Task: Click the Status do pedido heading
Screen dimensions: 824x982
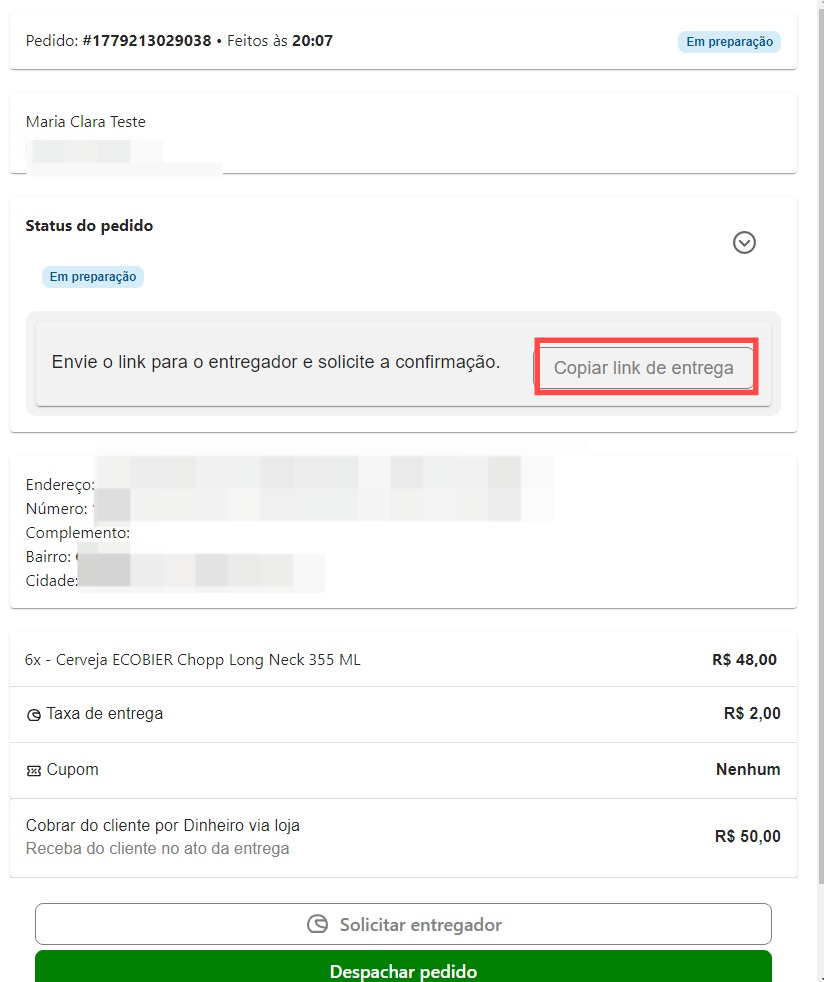Action: (89, 226)
